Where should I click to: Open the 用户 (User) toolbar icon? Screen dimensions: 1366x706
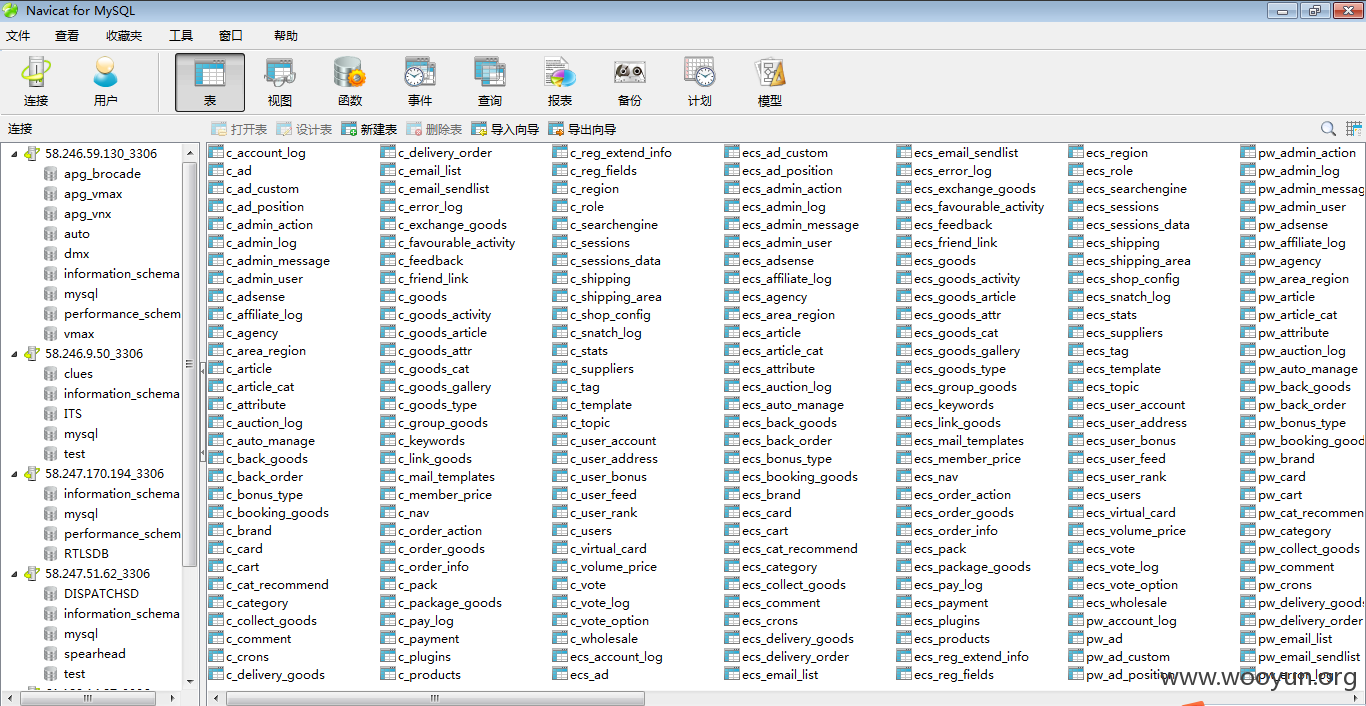pyautogui.click(x=105, y=82)
